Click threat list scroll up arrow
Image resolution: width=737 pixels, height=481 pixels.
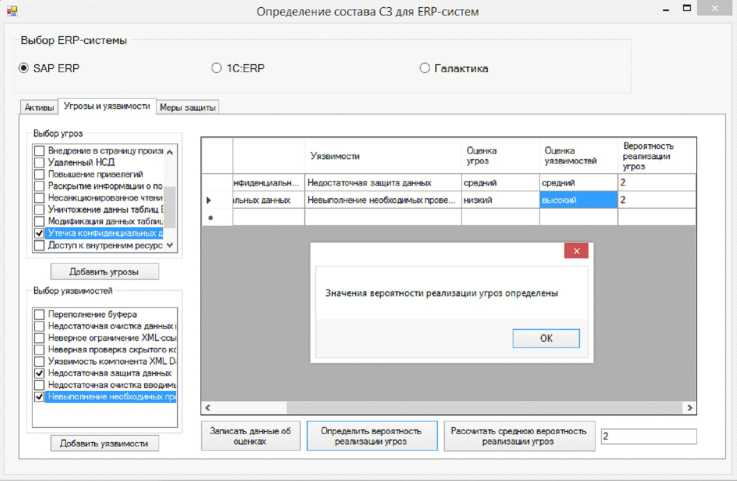pyautogui.click(x=170, y=151)
